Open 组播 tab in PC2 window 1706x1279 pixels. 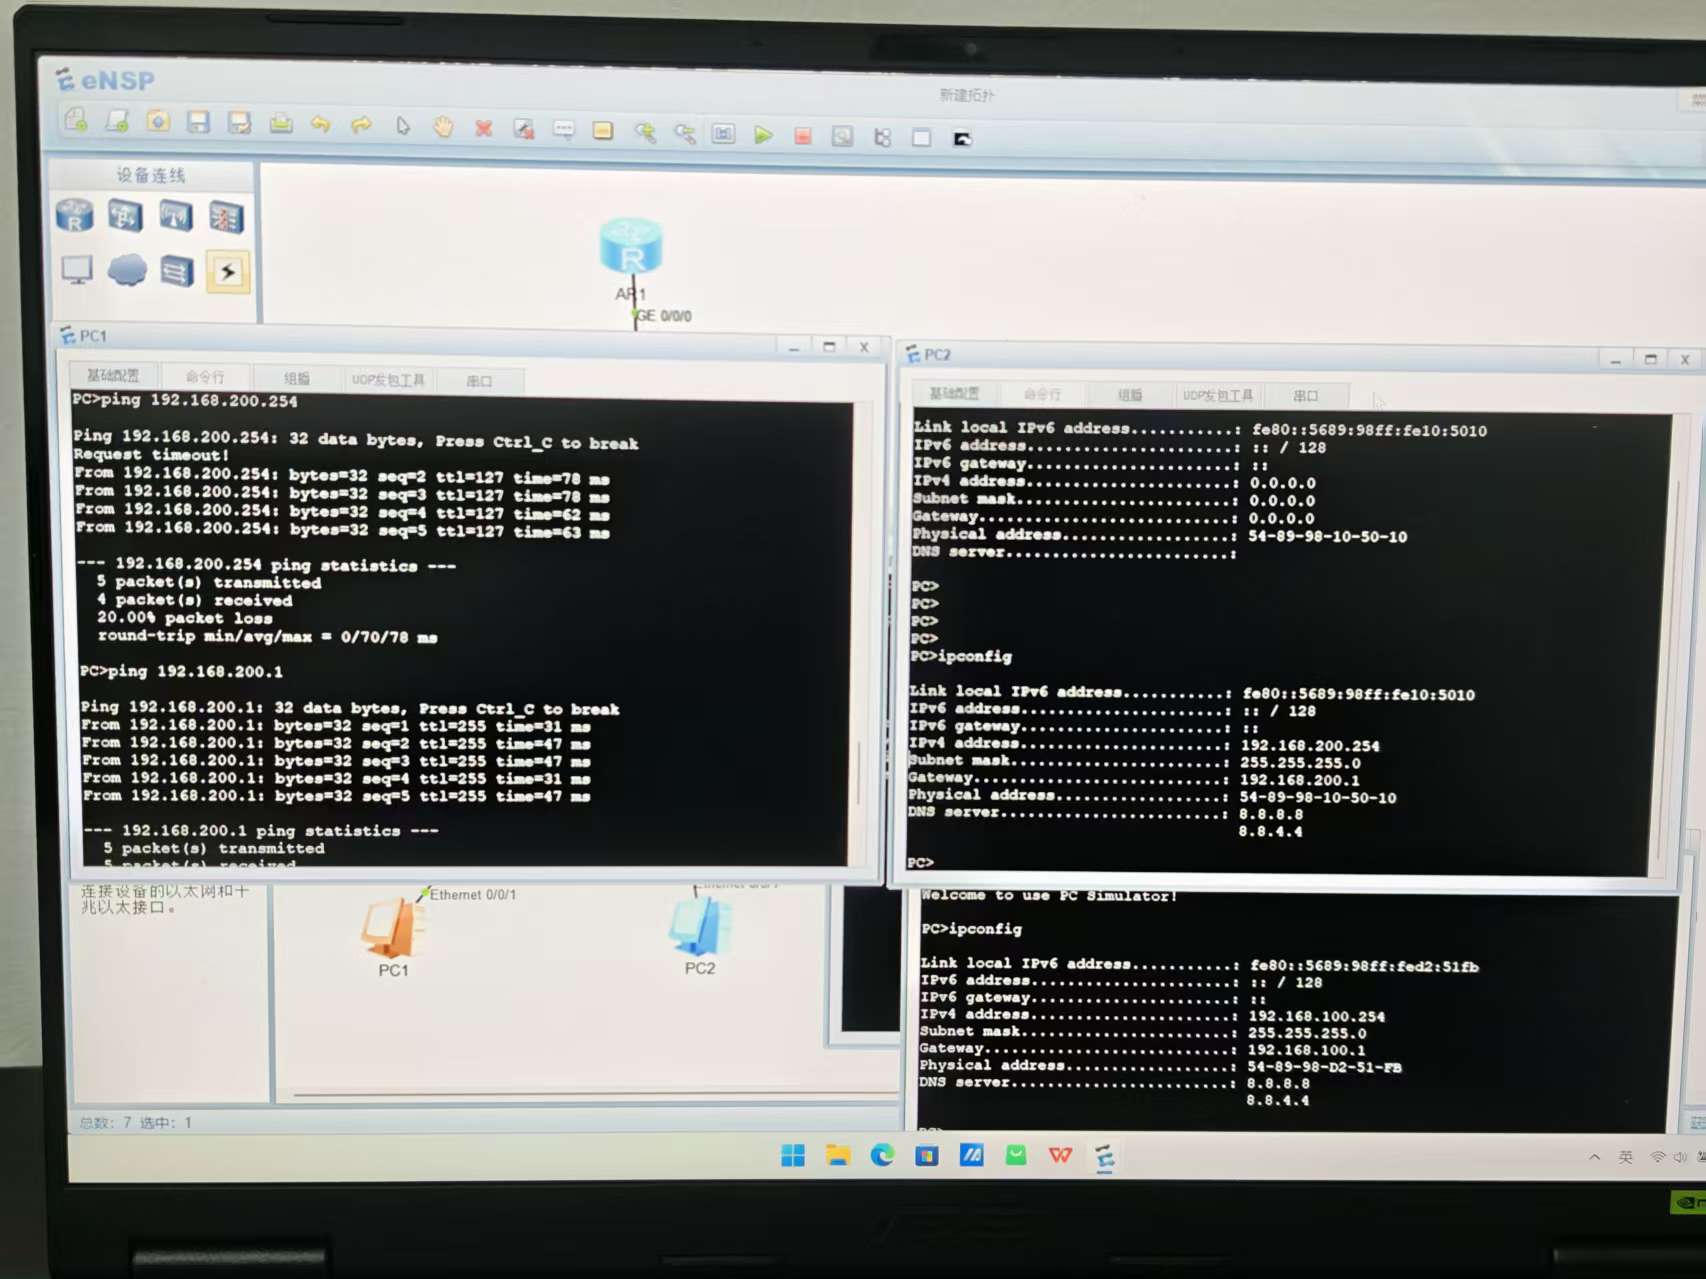[x=1130, y=395]
